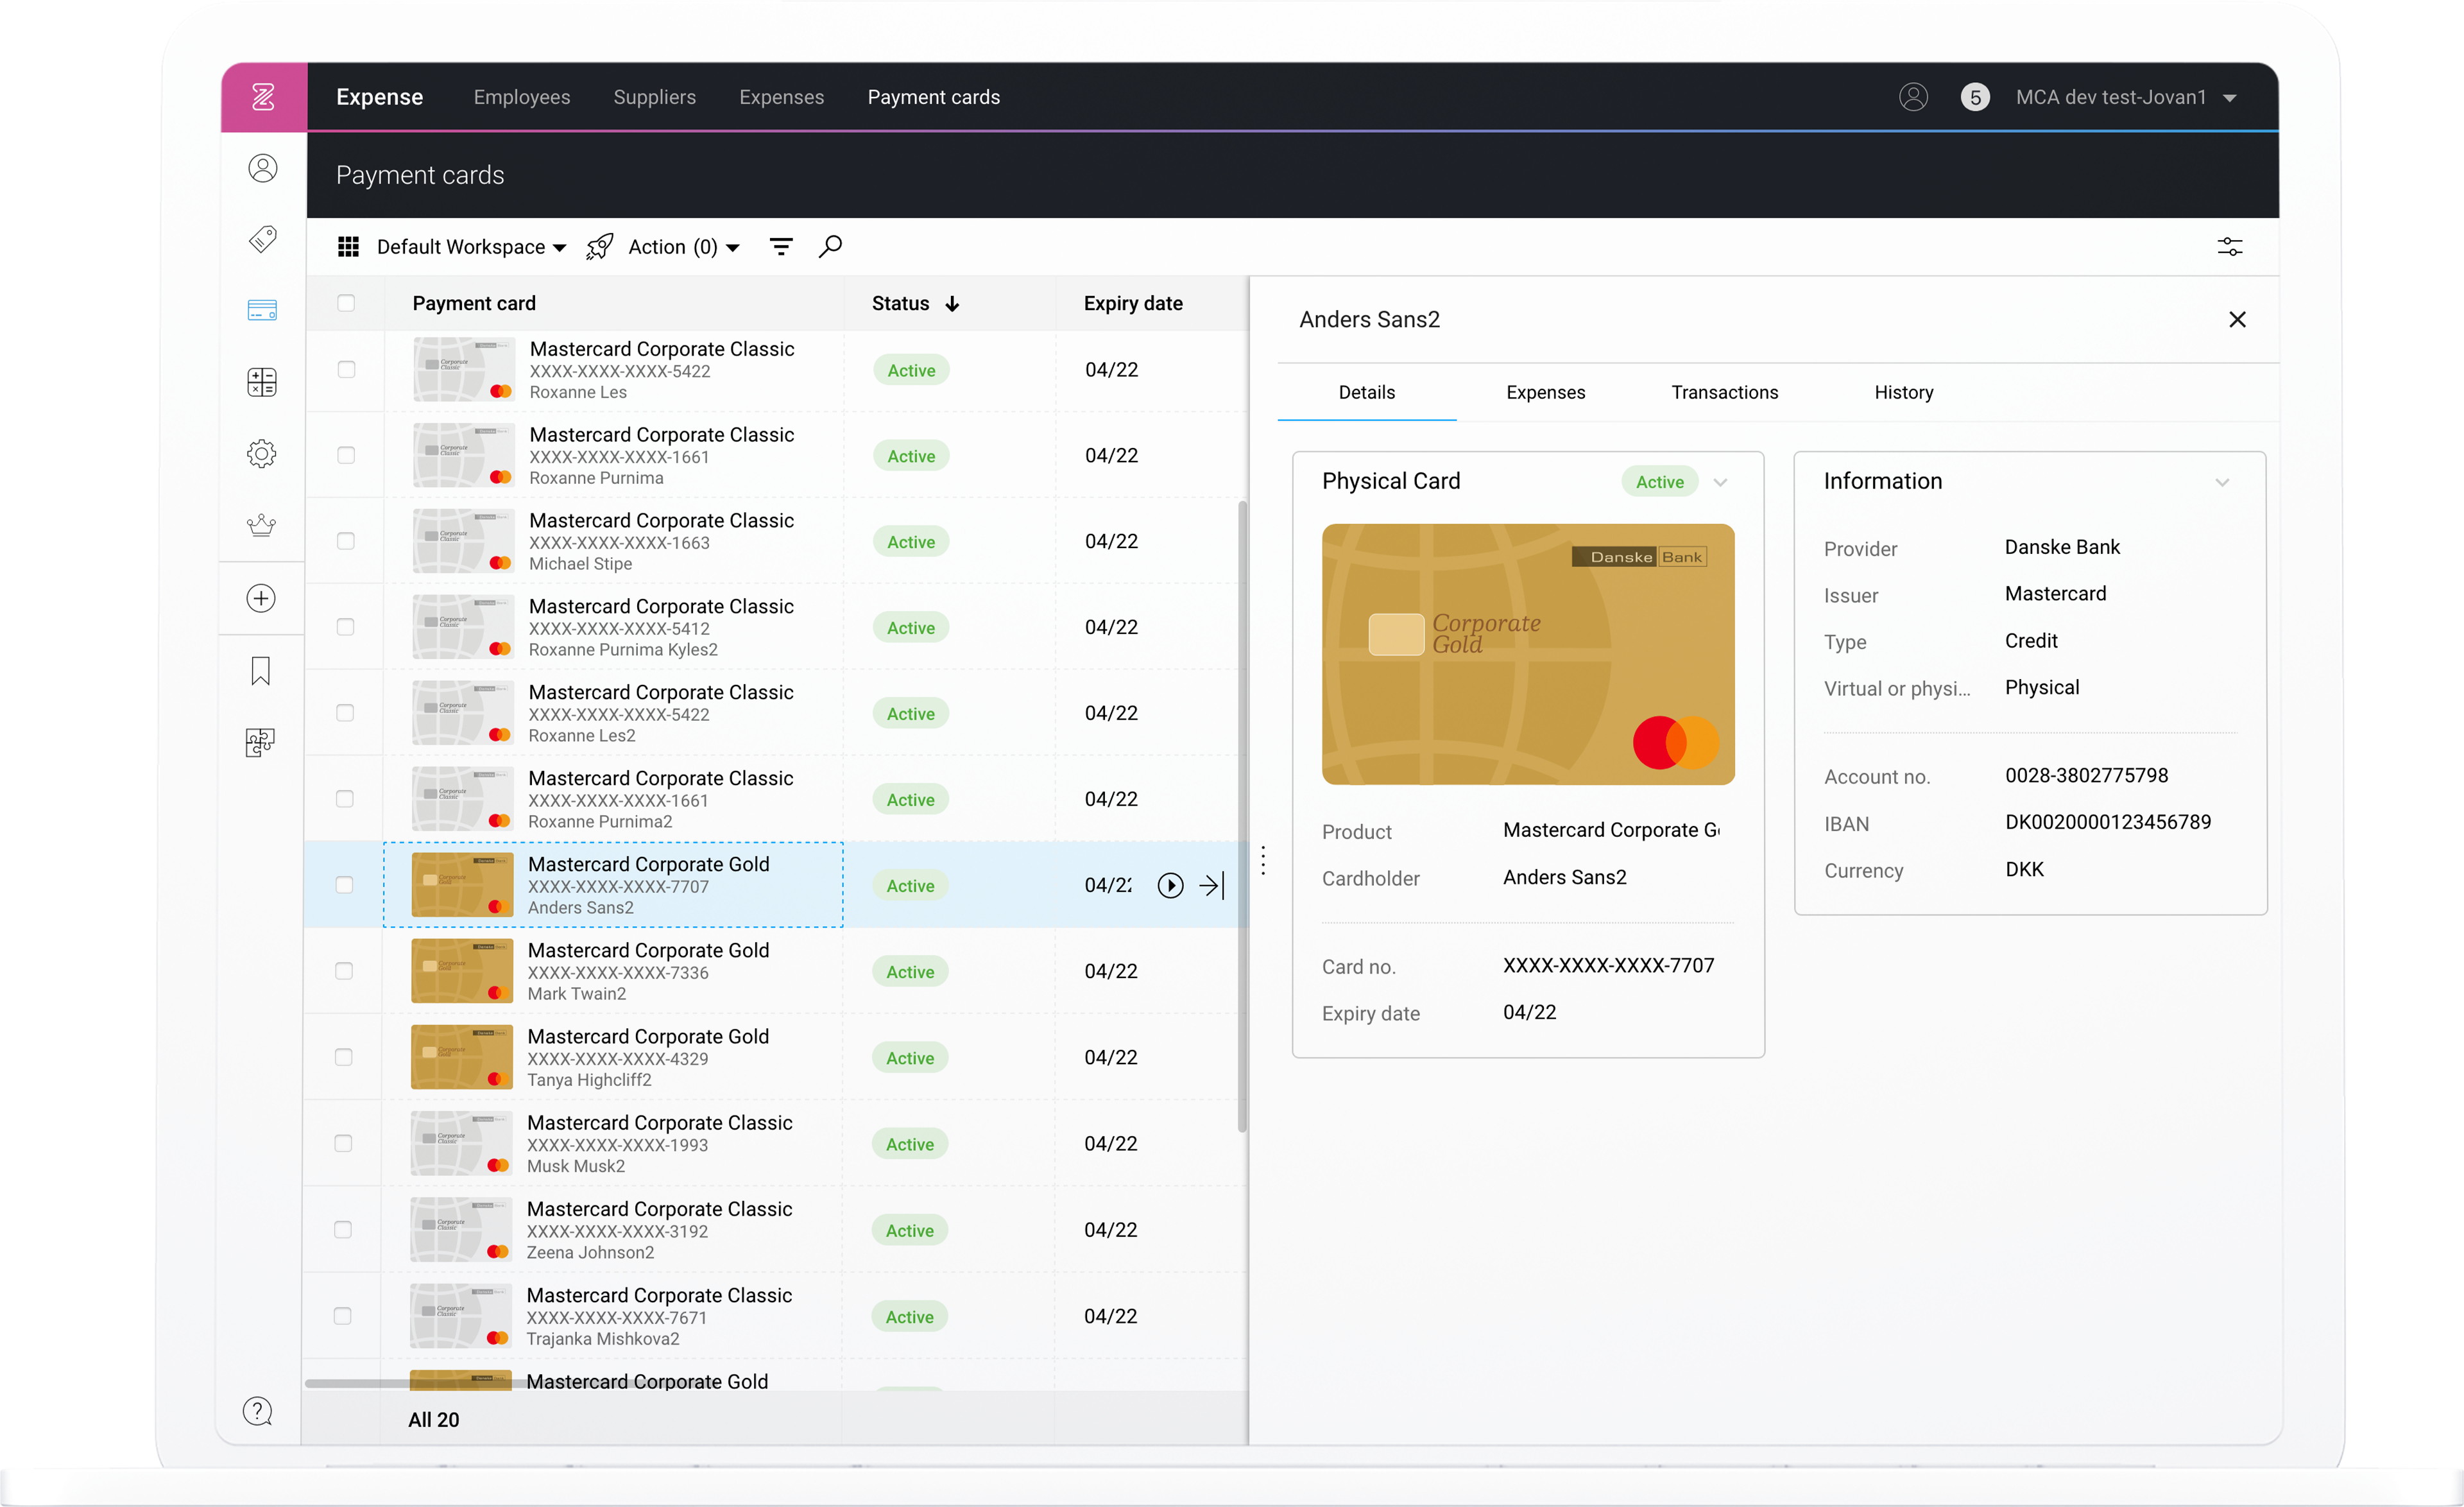Image resolution: width=2464 pixels, height=1507 pixels.
Task: Switch to the History tab
Action: pyautogui.click(x=1904, y=393)
